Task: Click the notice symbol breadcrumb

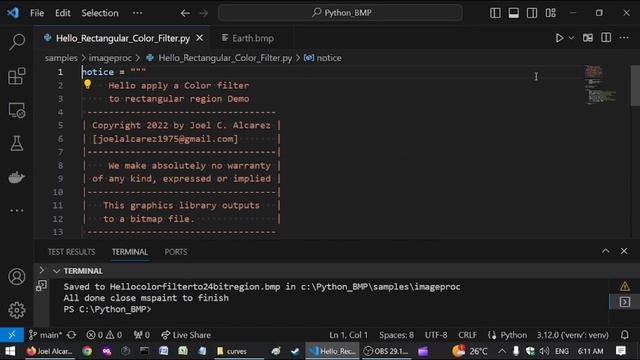Action: pos(329,58)
